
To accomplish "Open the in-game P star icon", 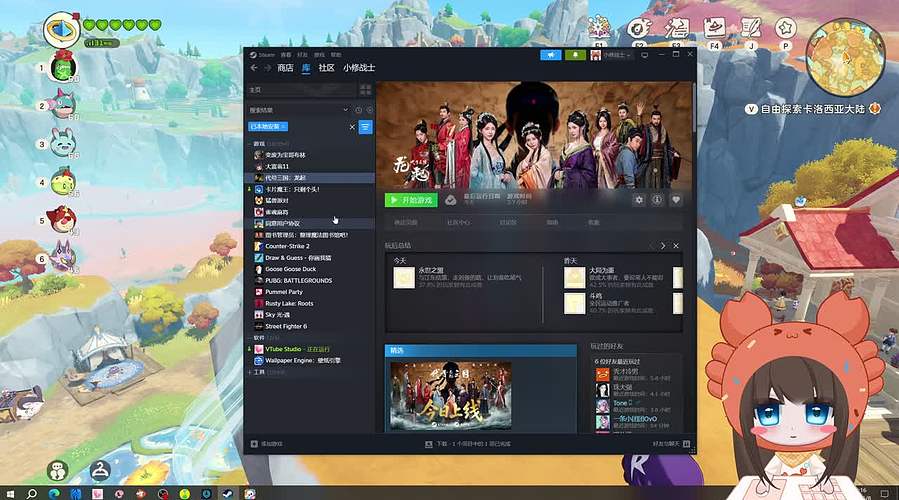I will 785,29.
